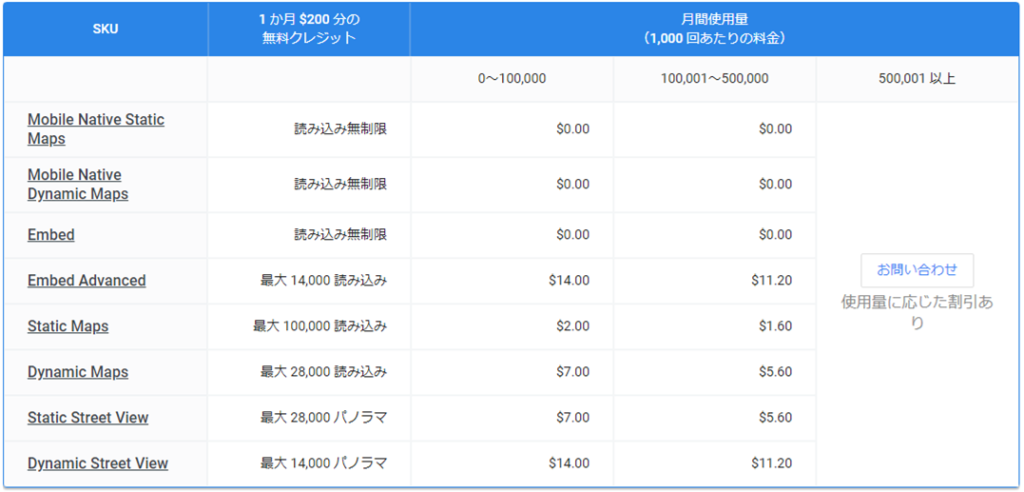
Task: Open the Dynamic Street View link
Action: pyautogui.click(x=98, y=463)
